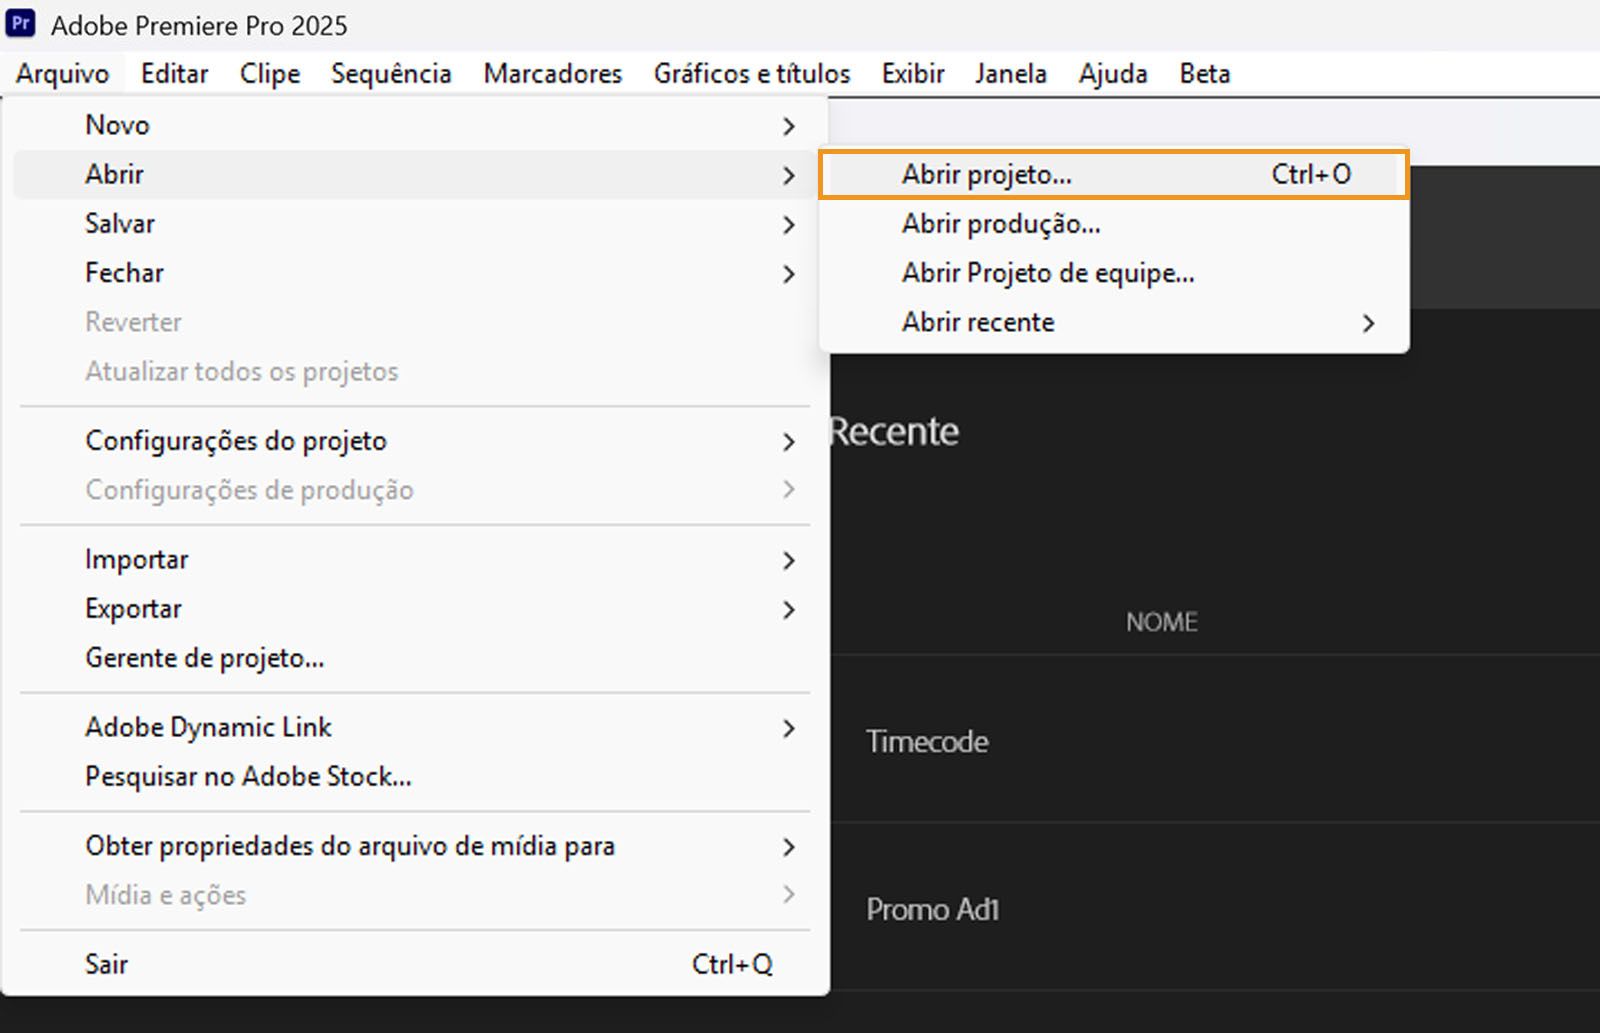
Task: Open the Editar menu
Action: (x=173, y=73)
